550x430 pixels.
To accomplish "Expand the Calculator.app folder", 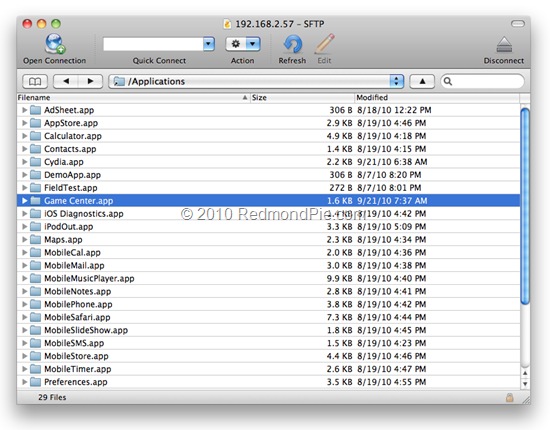I will click(24, 136).
